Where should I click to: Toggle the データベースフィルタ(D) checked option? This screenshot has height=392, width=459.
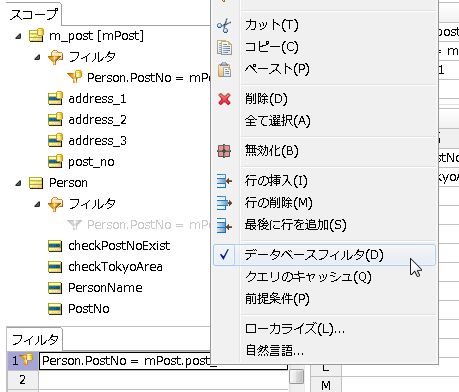tap(324, 255)
